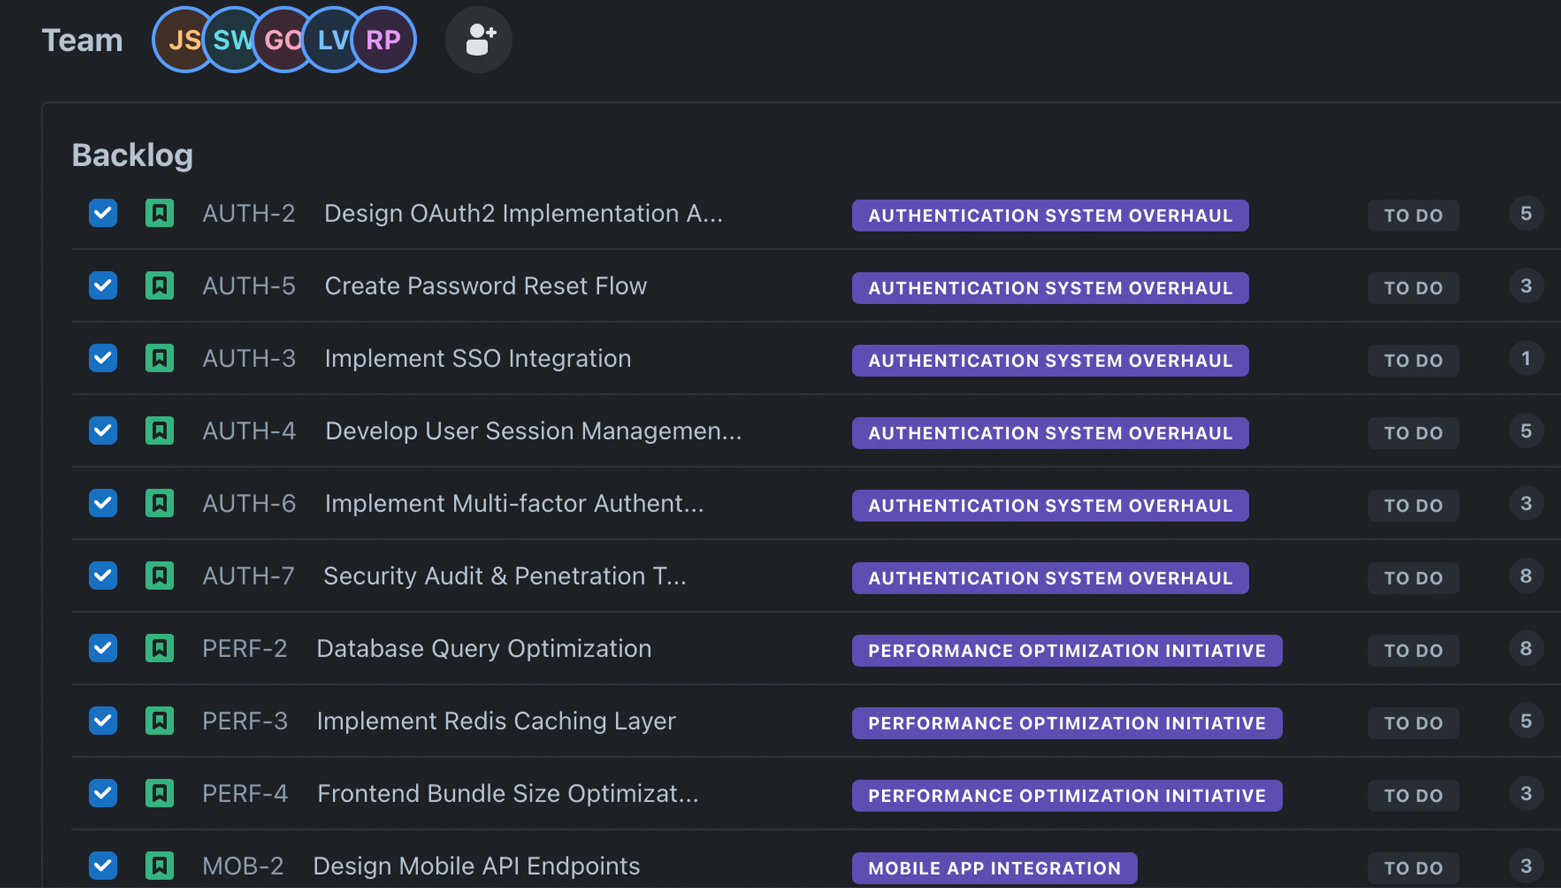Click the Performance Optimization Initiative tag on PERF-3
The height and width of the screenshot is (888, 1561).
click(x=1066, y=723)
